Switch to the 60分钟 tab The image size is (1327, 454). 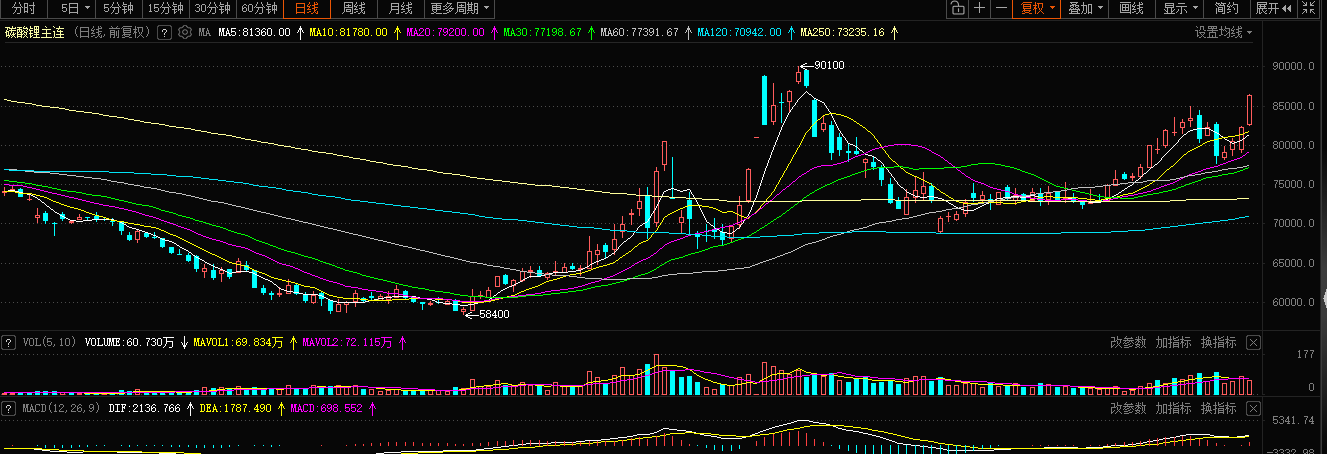(259, 9)
